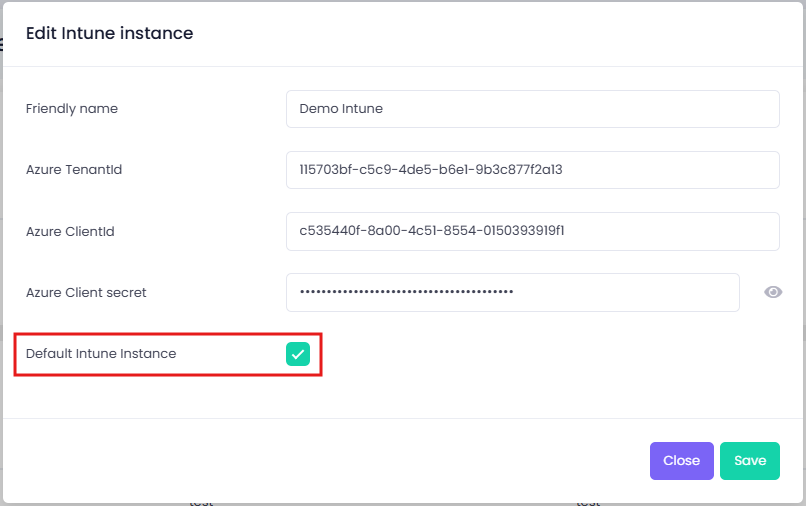Click the white checkmark inside green box
Viewport: 806px width, 506px height.
click(x=298, y=354)
